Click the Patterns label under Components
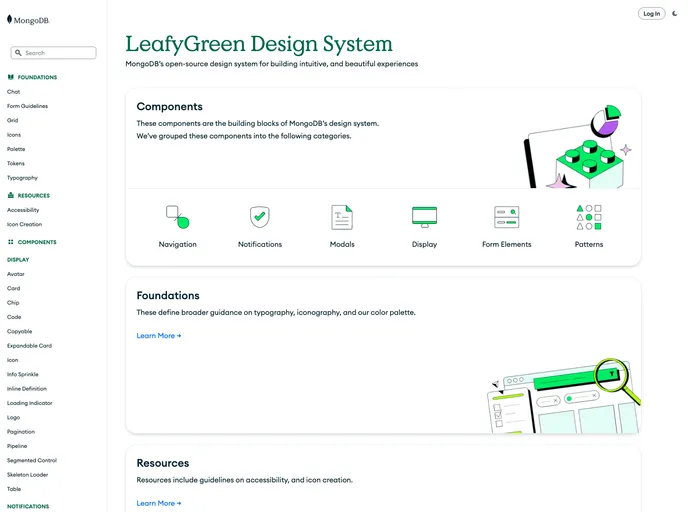 coord(589,244)
